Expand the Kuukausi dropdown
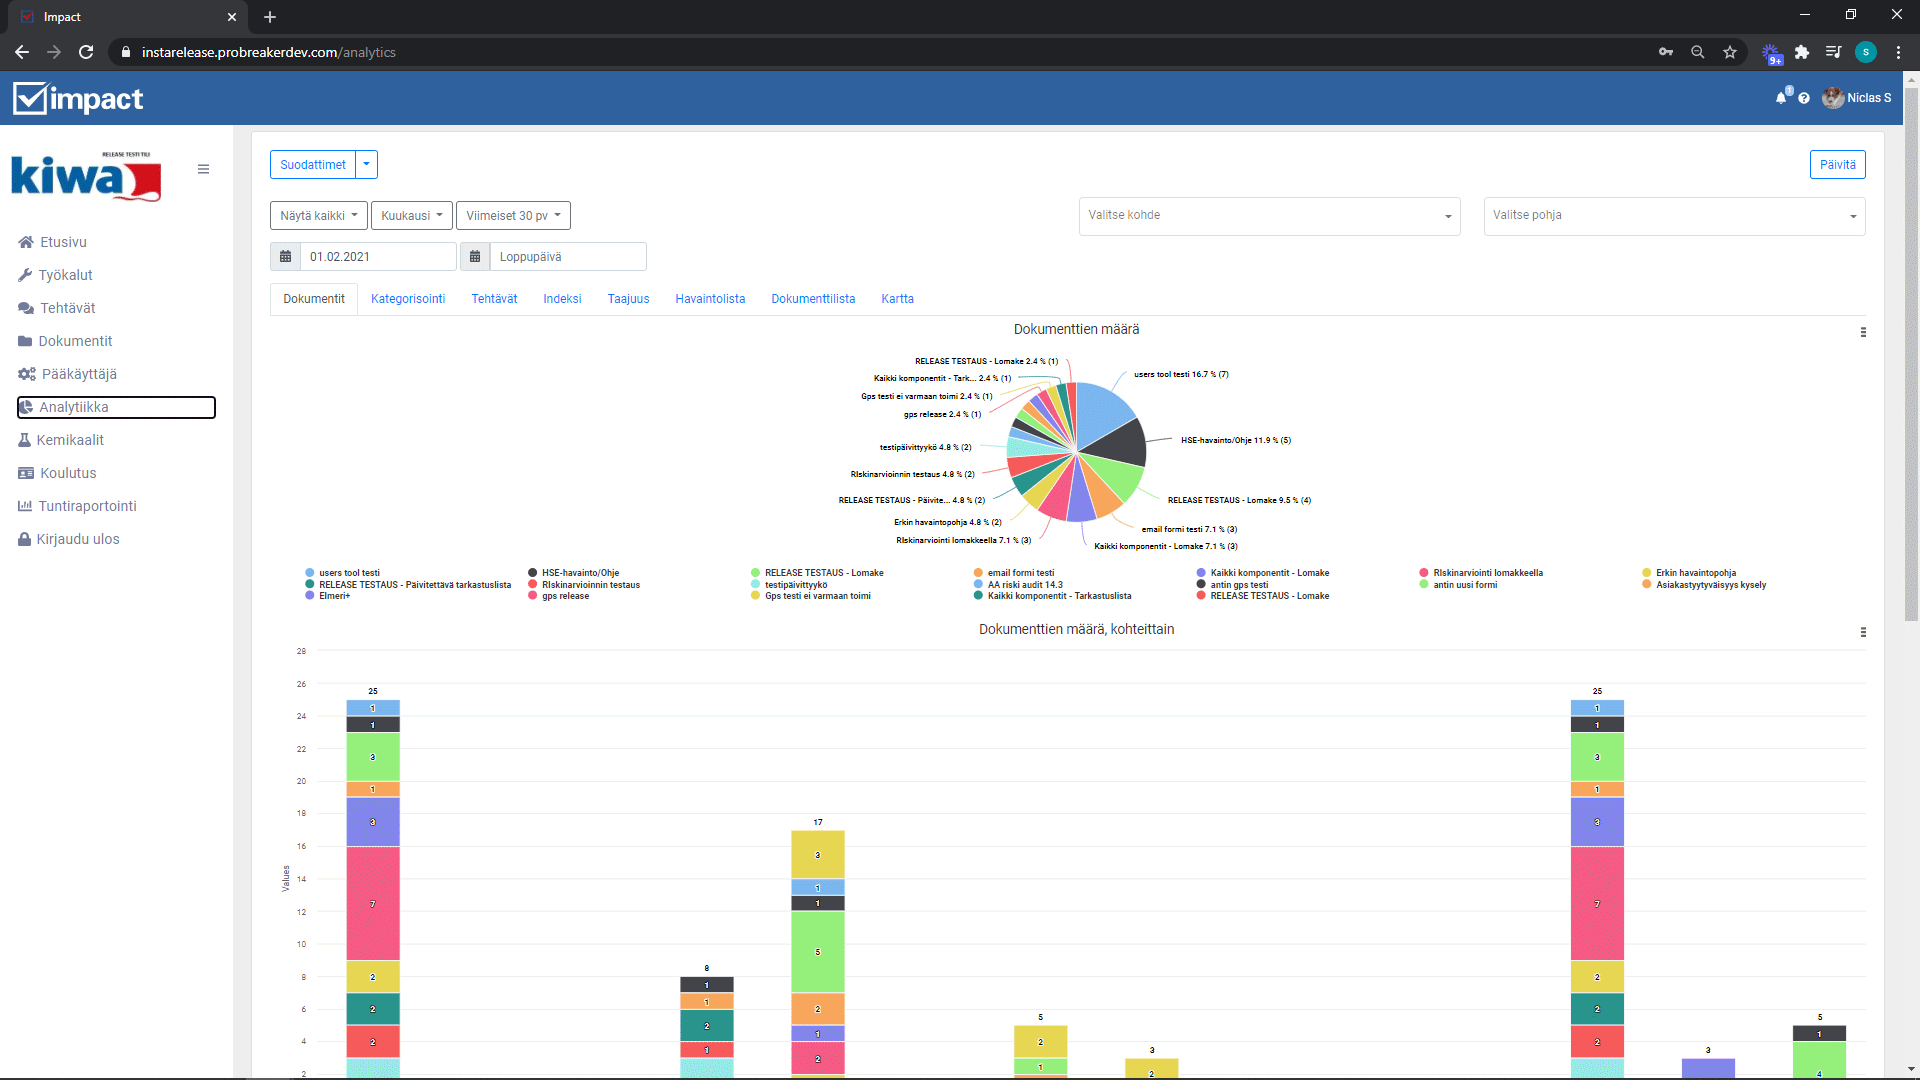This screenshot has width=1920, height=1080. click(411, 216)
